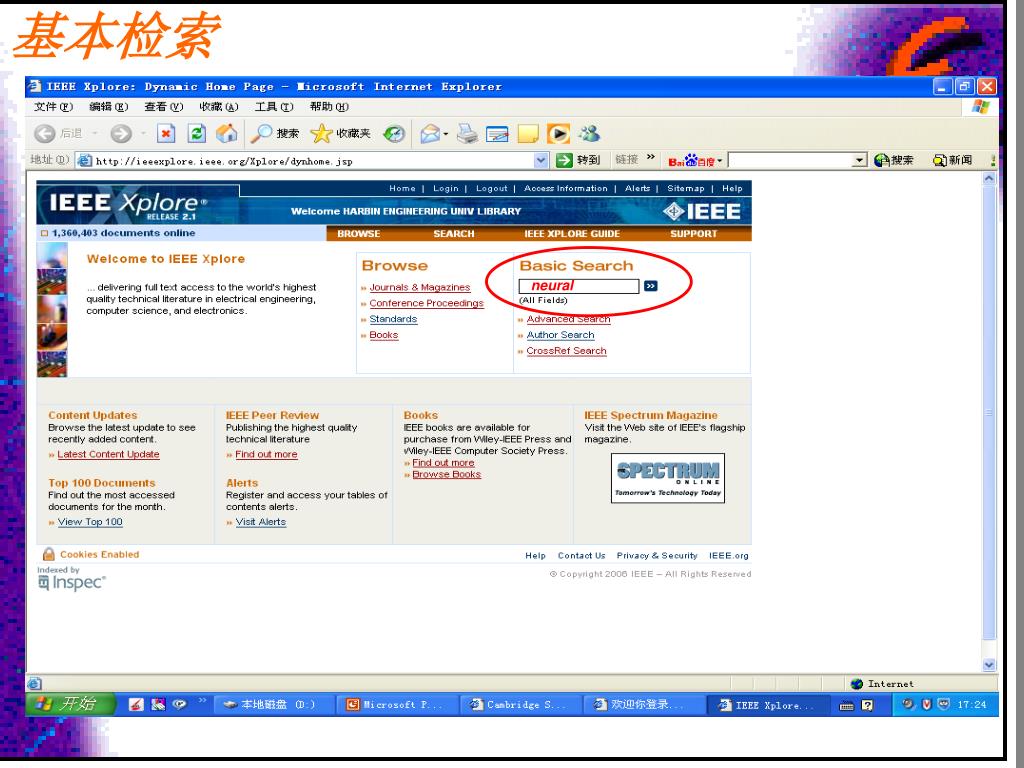1024x768 pixels.
Task: Click the IE Forward arrow button
Action: 121,134
